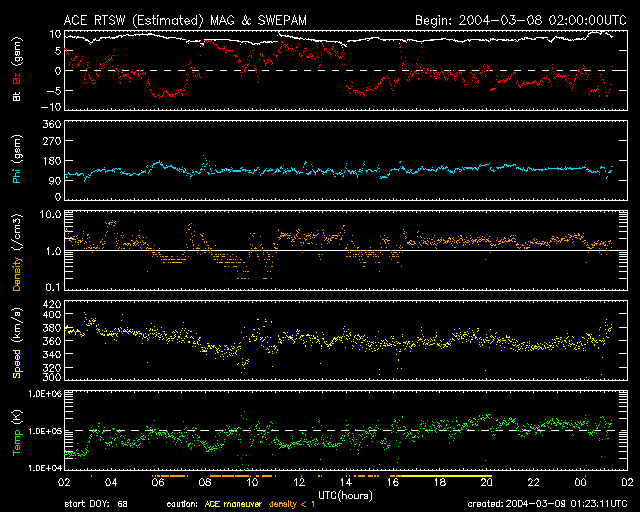Screen dimensions: 640x512
Task: Click the '20' hour label on time axis
Action: click(x=487, y=483)
